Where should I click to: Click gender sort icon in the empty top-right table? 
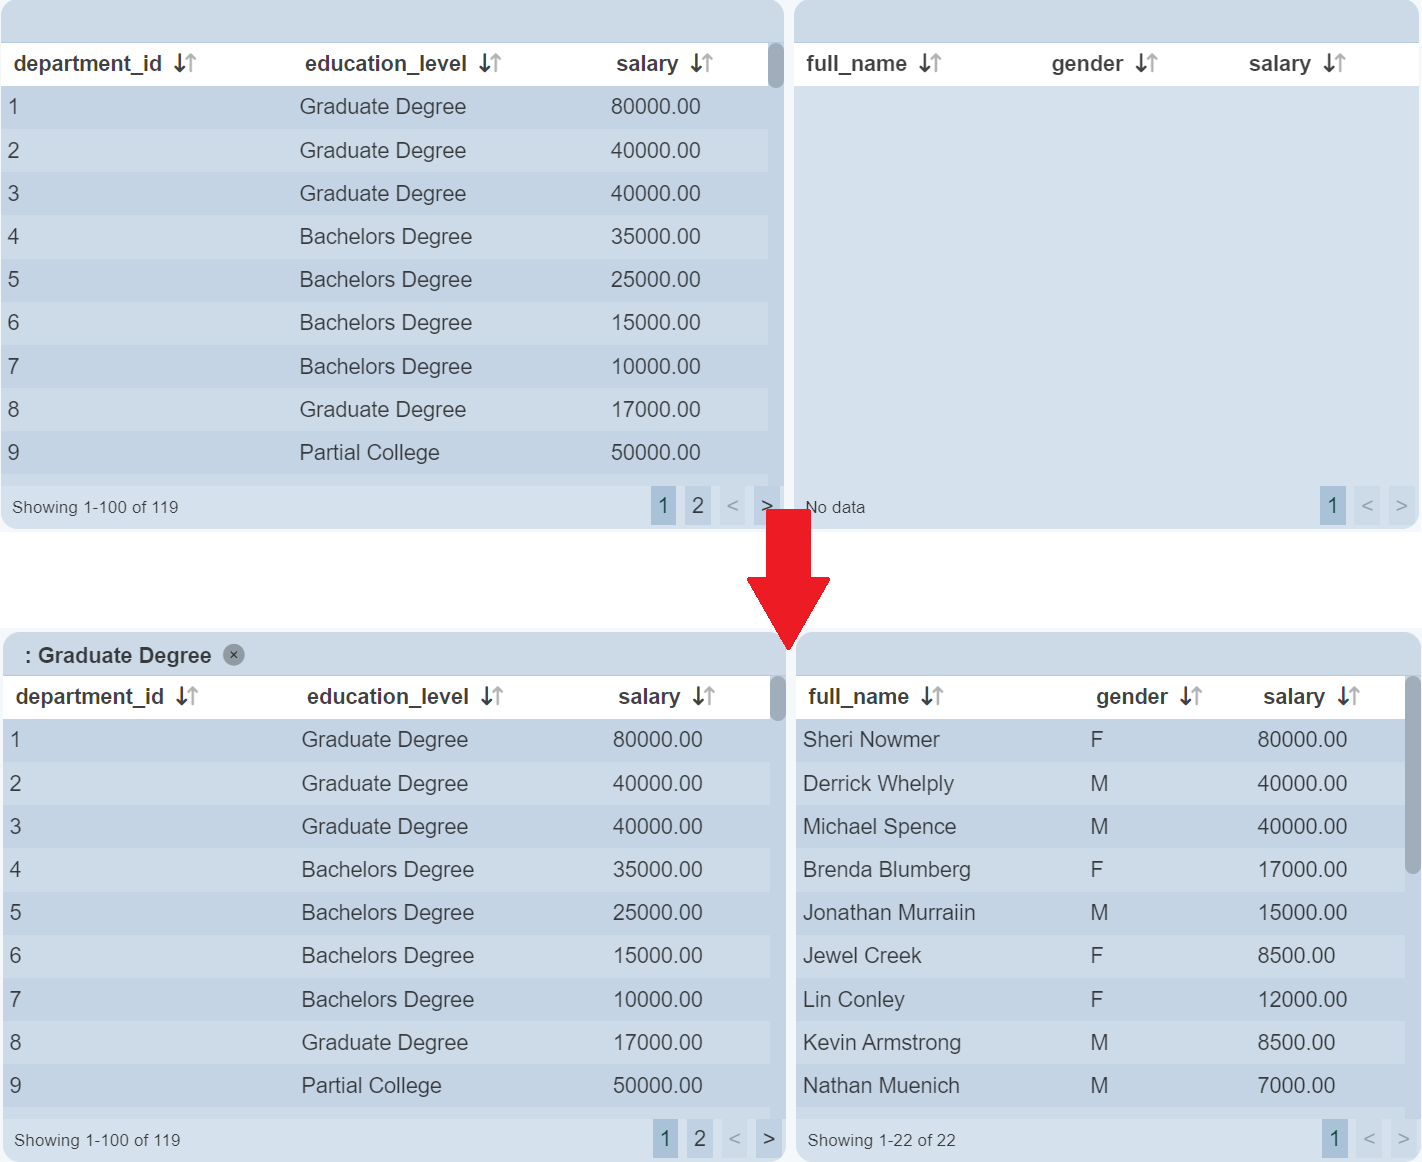pos(1146,64)
